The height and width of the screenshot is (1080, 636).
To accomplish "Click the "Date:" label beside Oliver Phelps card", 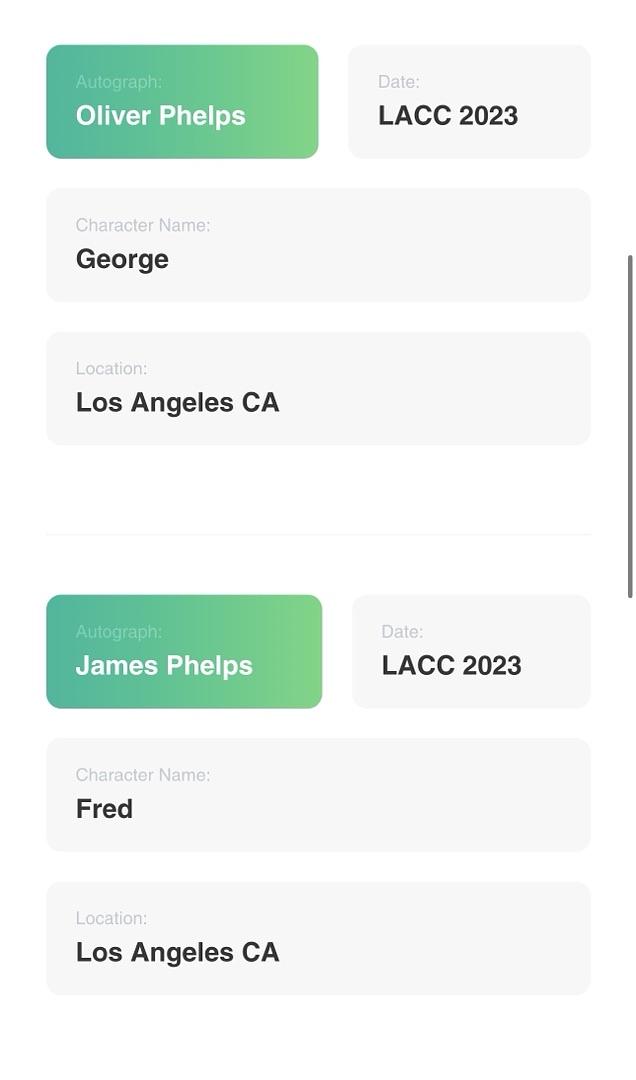I will click(398, 82).
